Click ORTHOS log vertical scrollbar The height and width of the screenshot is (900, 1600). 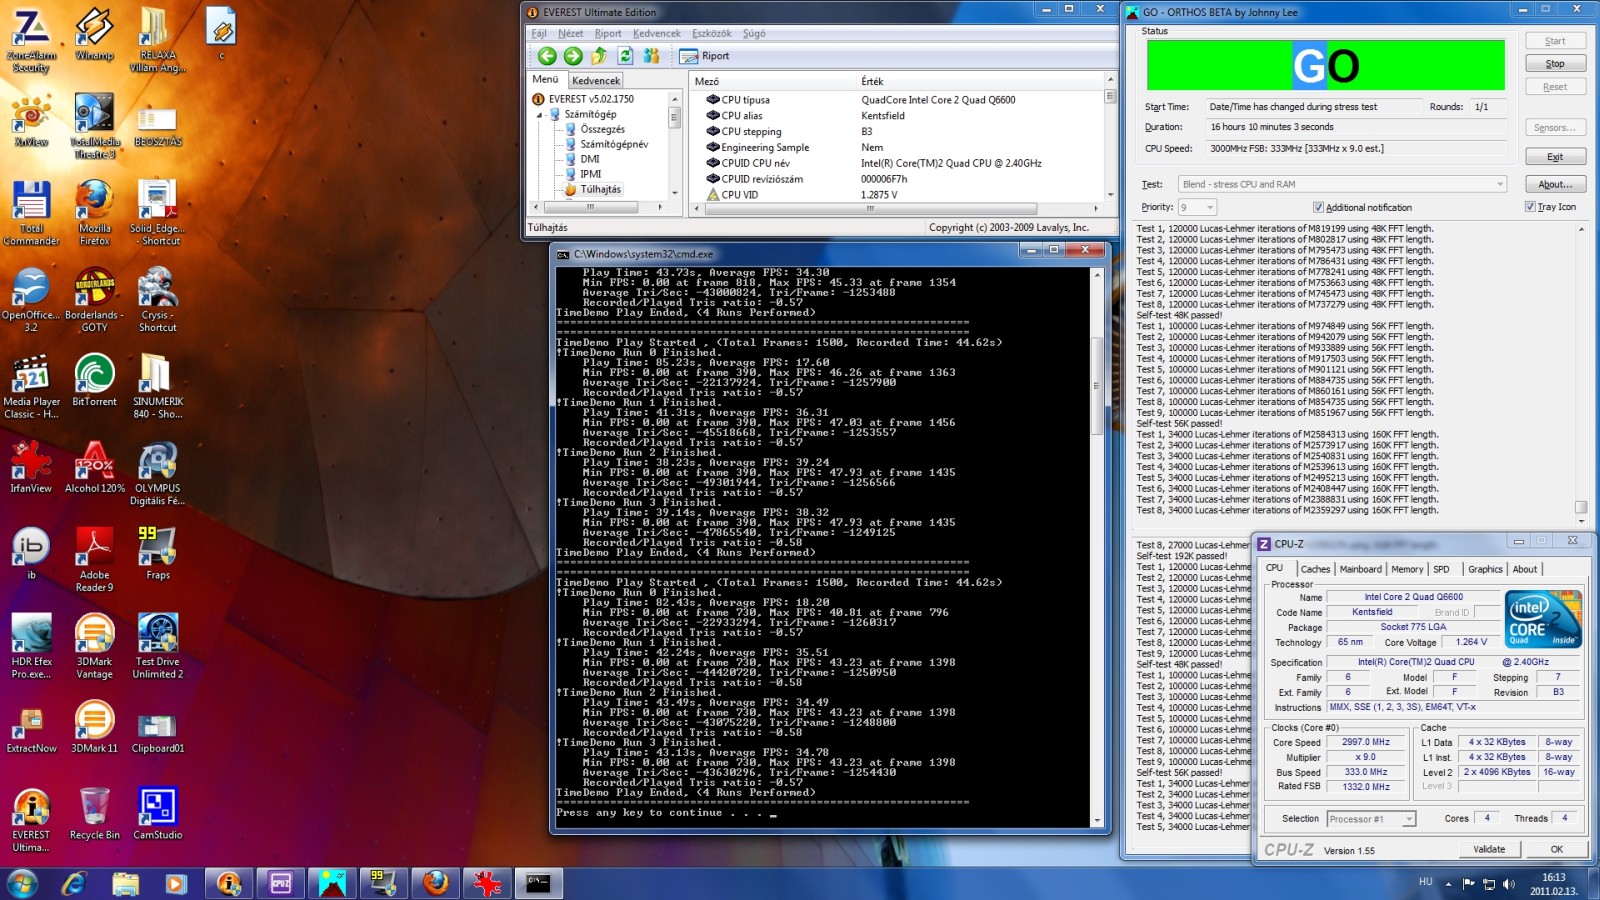1581,375
